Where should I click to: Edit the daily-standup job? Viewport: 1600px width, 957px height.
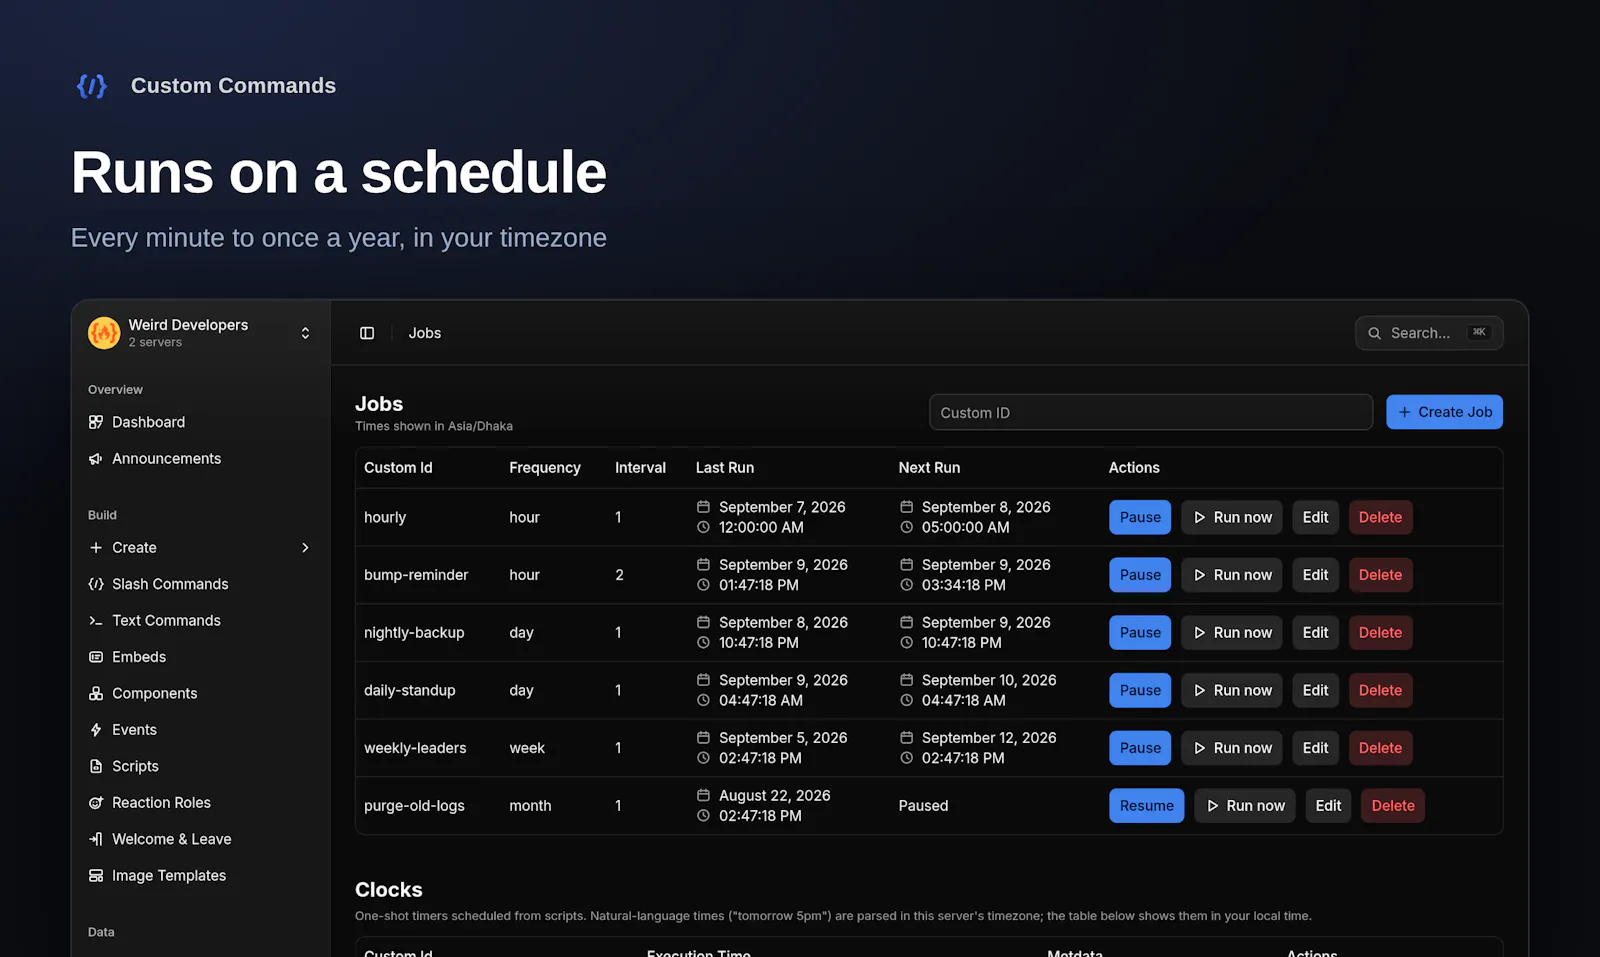click(x=1315, y=690)
